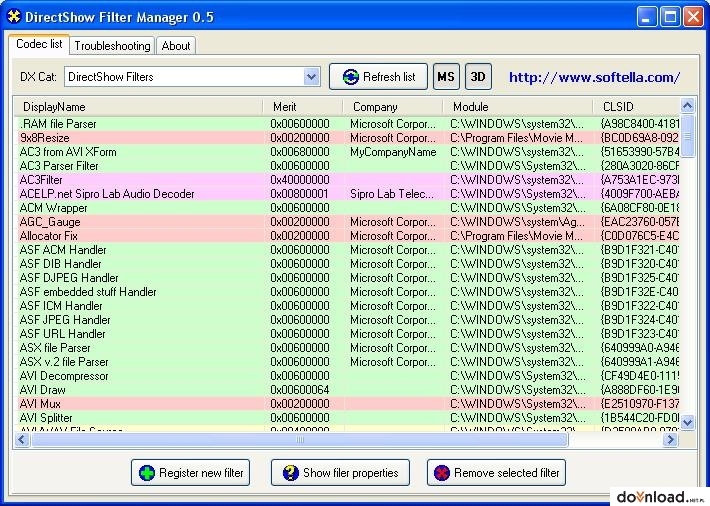This screenshot has width=710, height=506.
Task: Select the AVI Mux row
Action: [x=347, y=404]
